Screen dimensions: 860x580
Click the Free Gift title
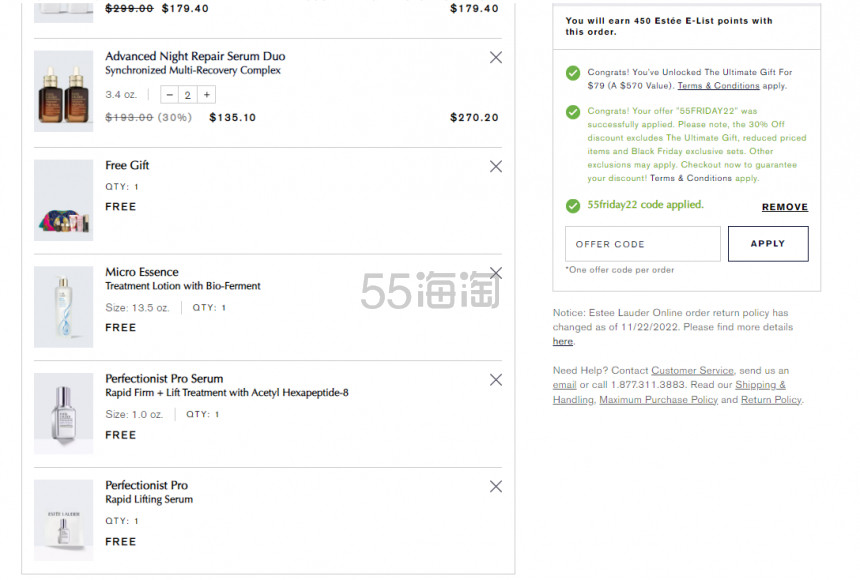coord(127,165)
